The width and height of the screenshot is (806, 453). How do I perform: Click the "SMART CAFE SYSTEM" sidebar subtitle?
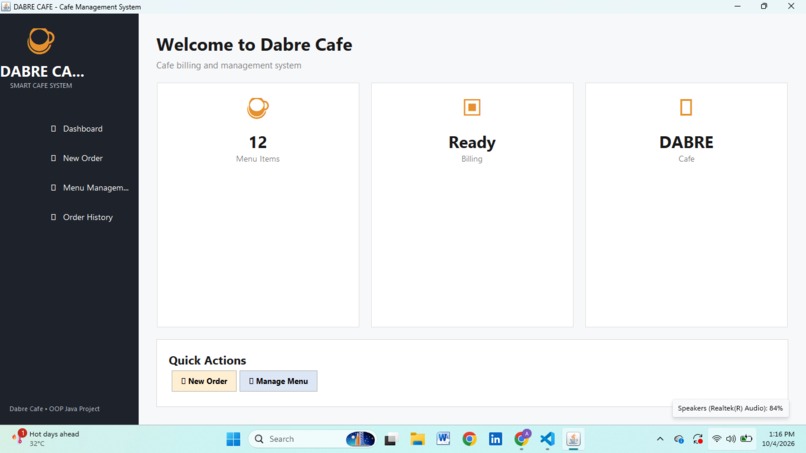tap(41, 86)
